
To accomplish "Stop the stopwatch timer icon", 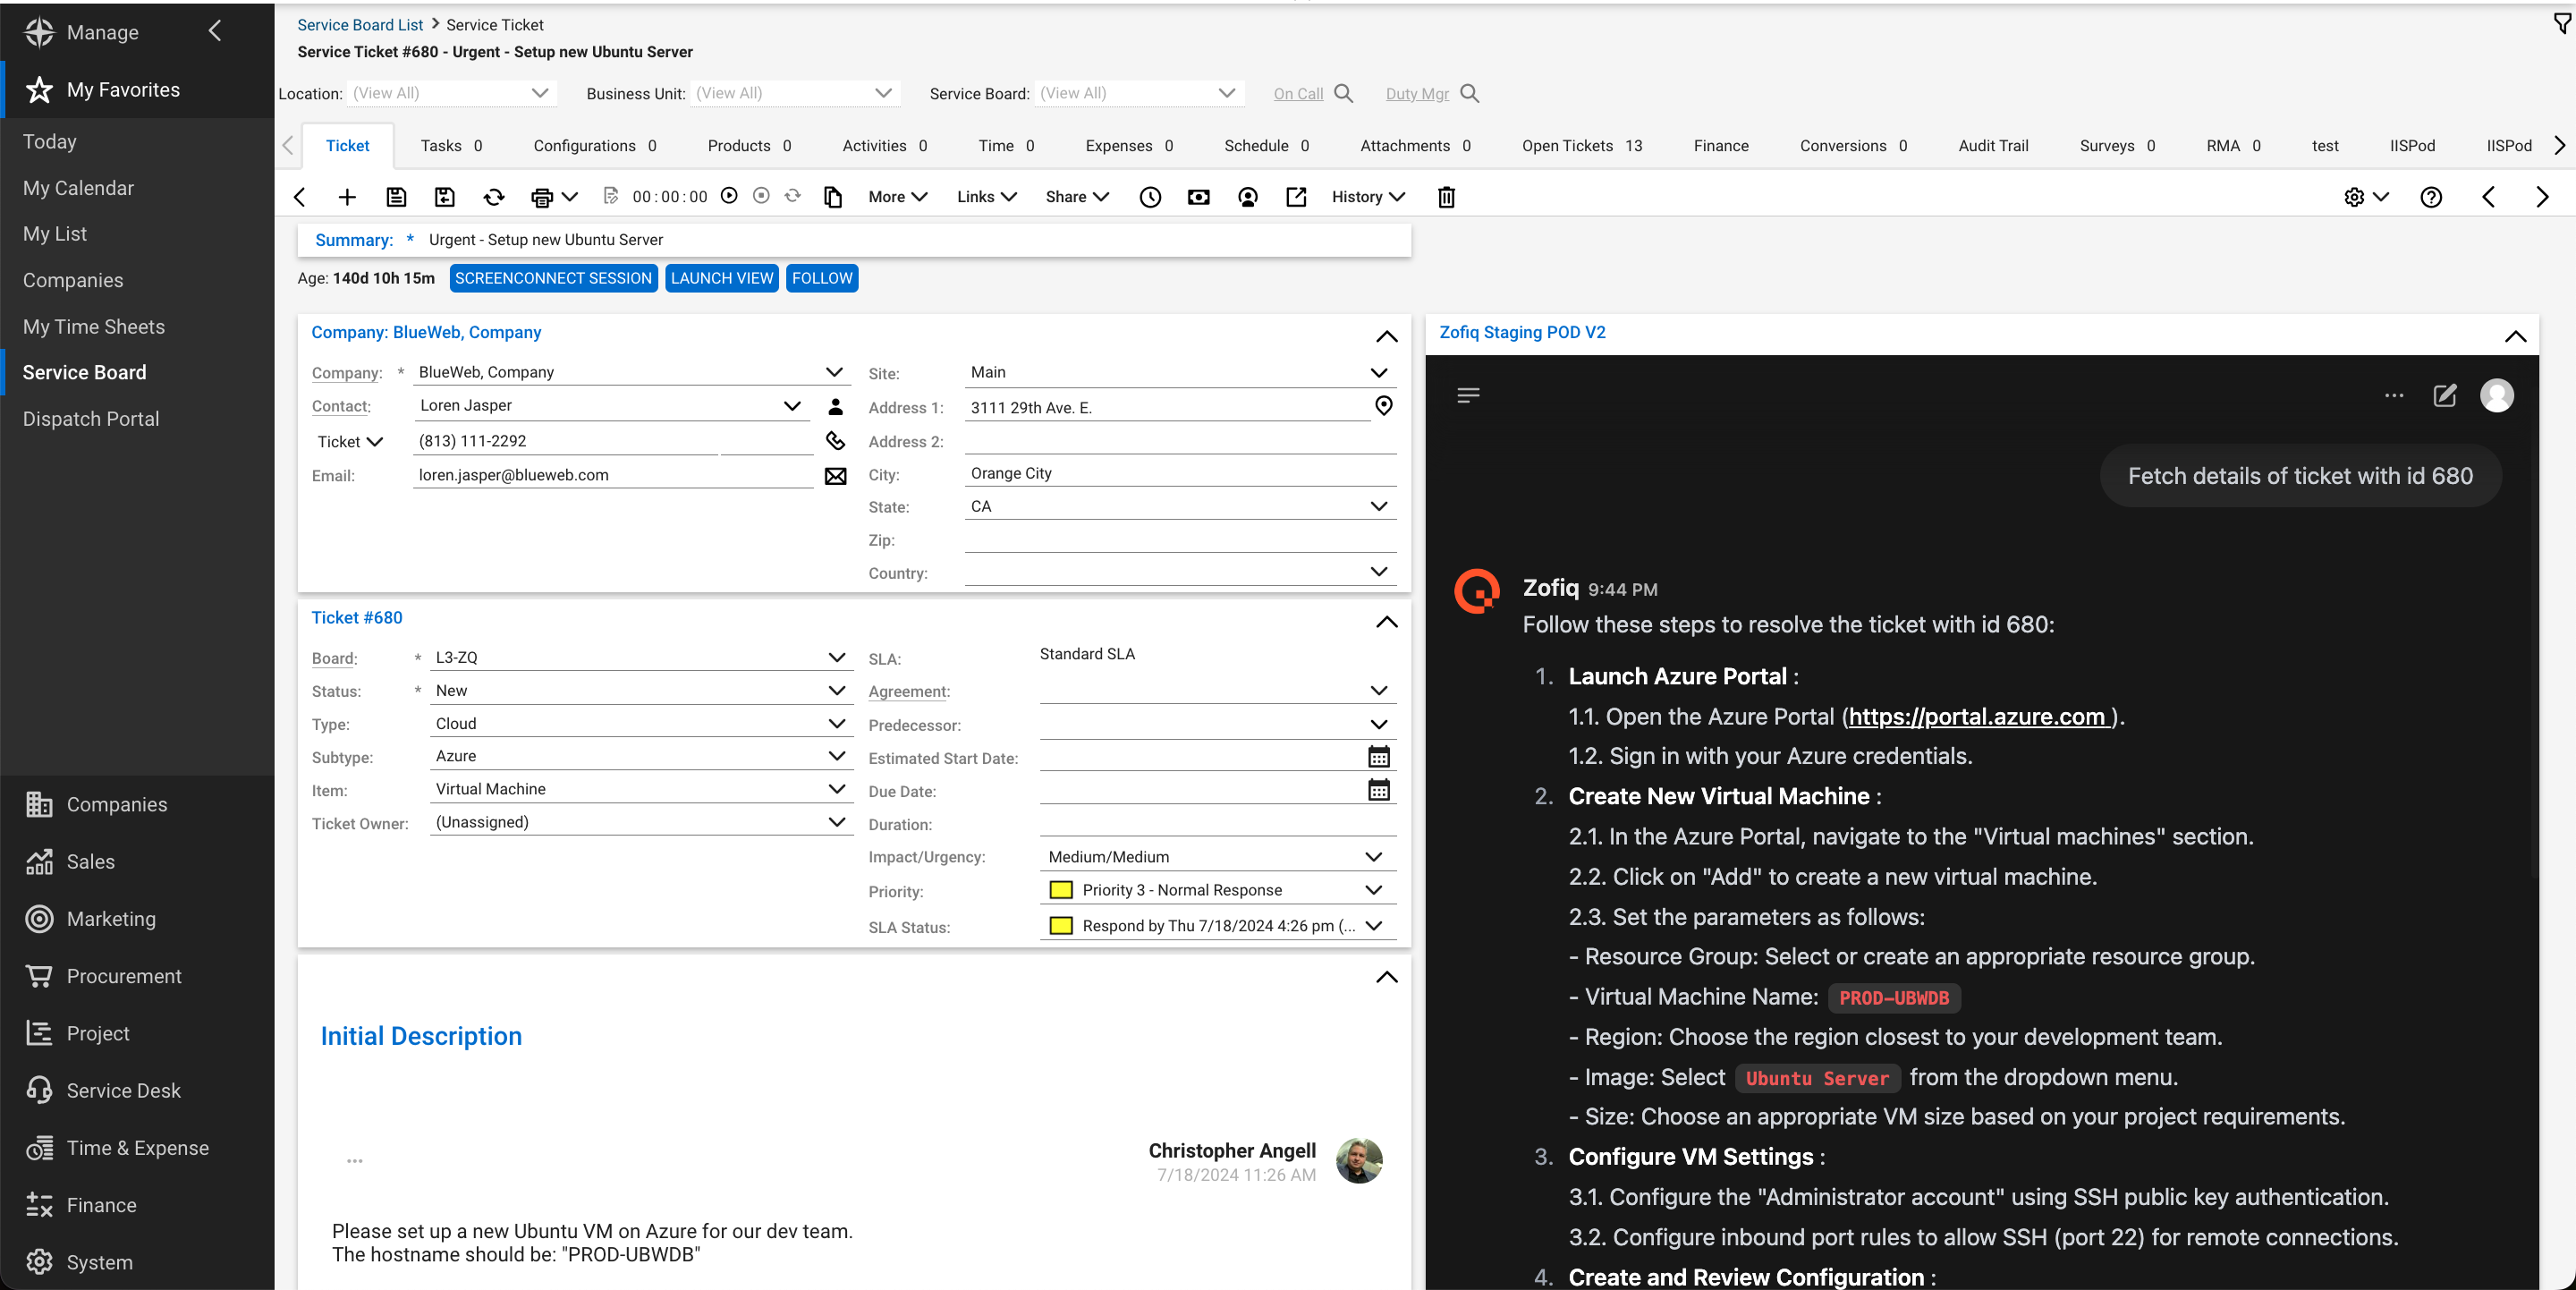I will click(761, 196).
